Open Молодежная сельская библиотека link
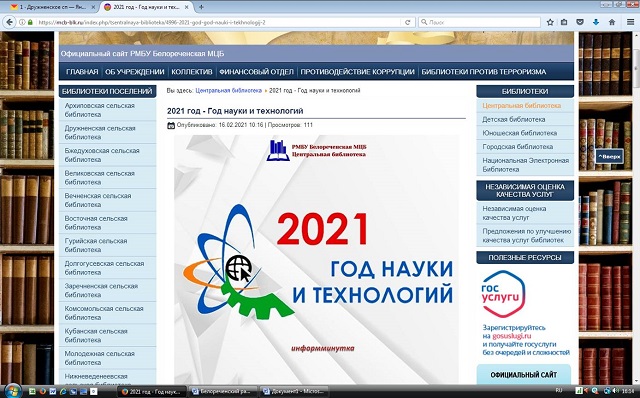Screen dimensions: 640x398 100,358
